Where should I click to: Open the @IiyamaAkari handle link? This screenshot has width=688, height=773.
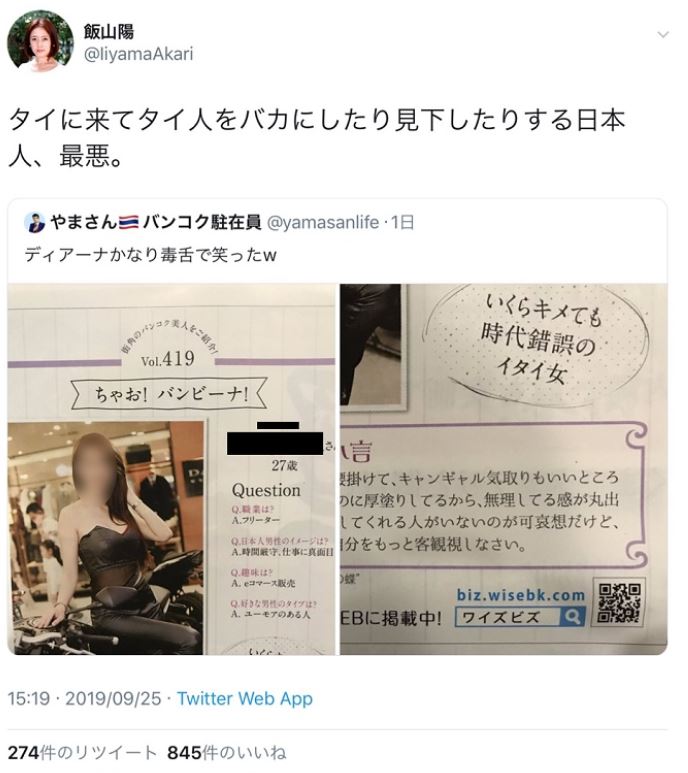tap(138, 54)
